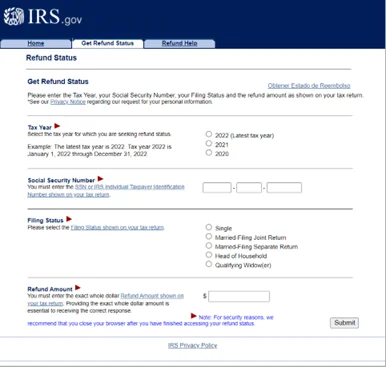Click the IRS.gov logo

pos(43,16)
